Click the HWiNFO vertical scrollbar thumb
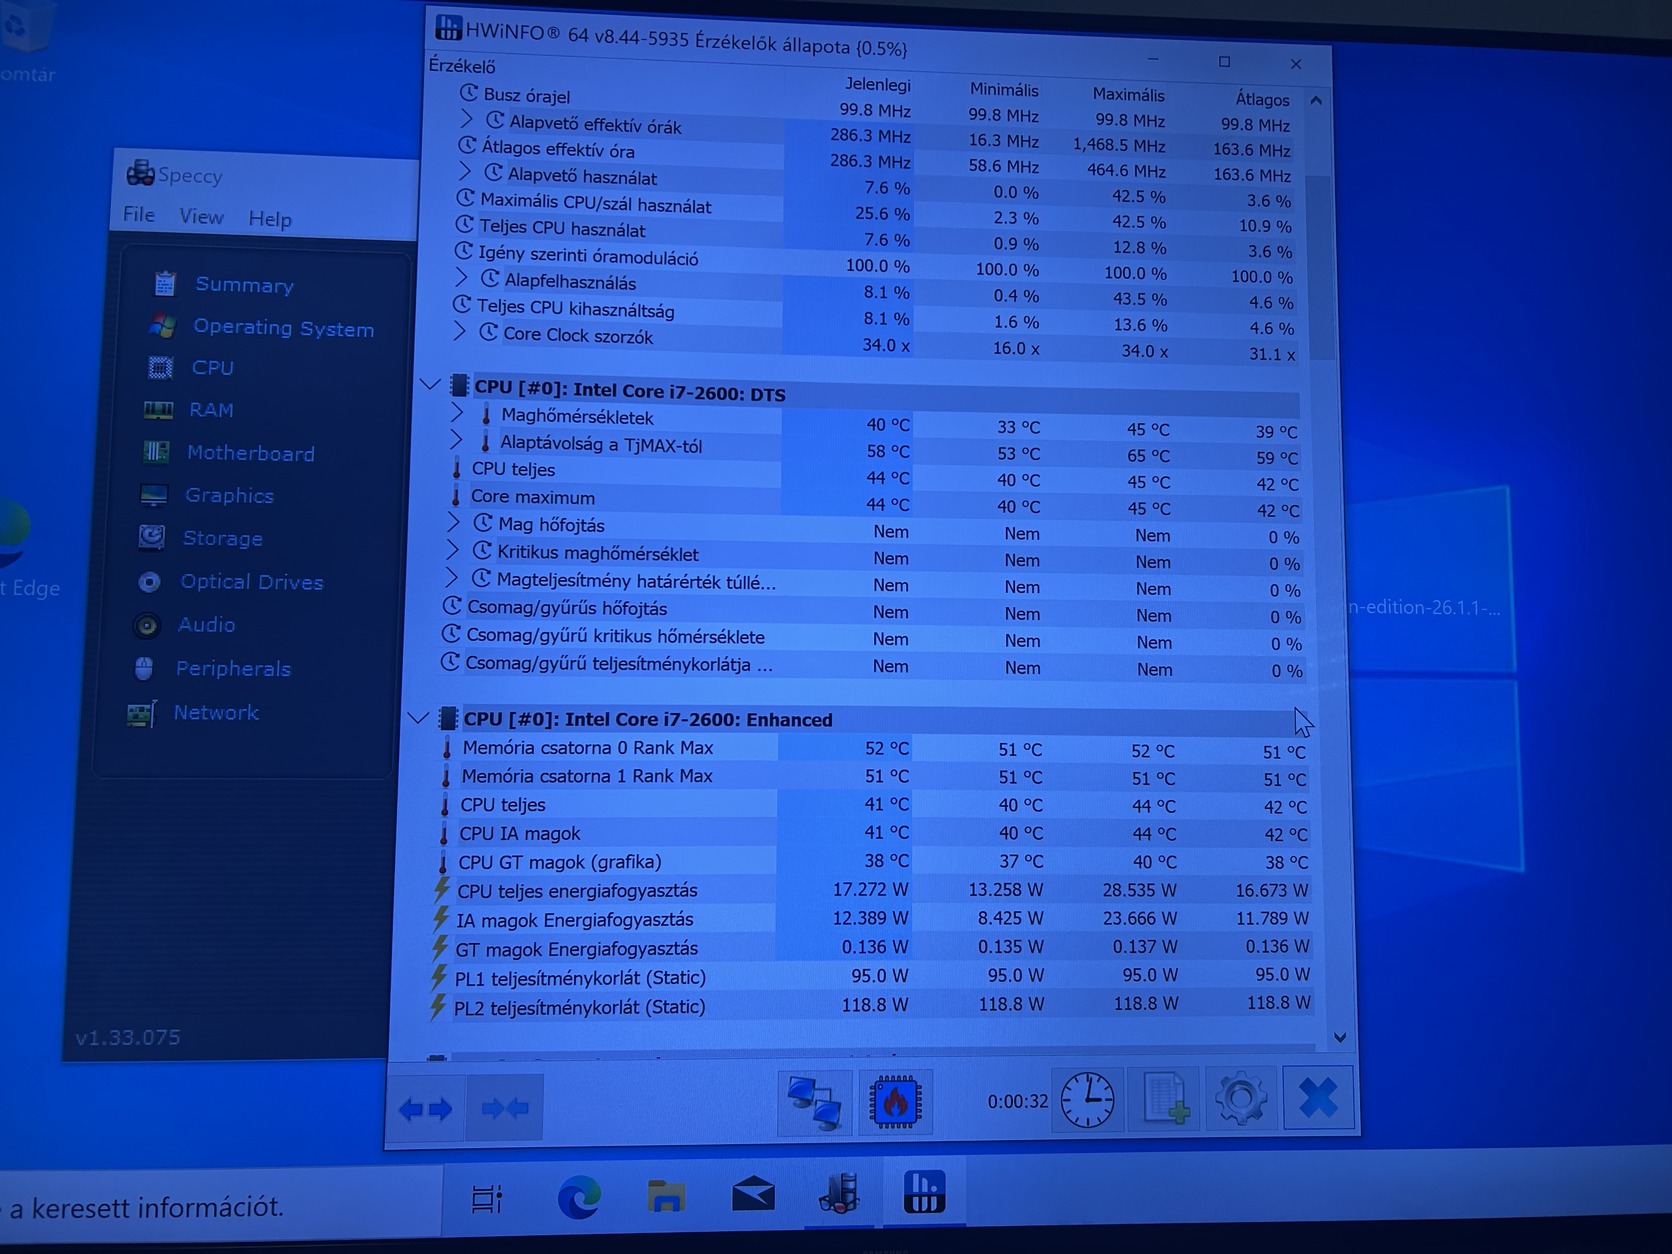1672x1254 pixels. coord(1321,268)
